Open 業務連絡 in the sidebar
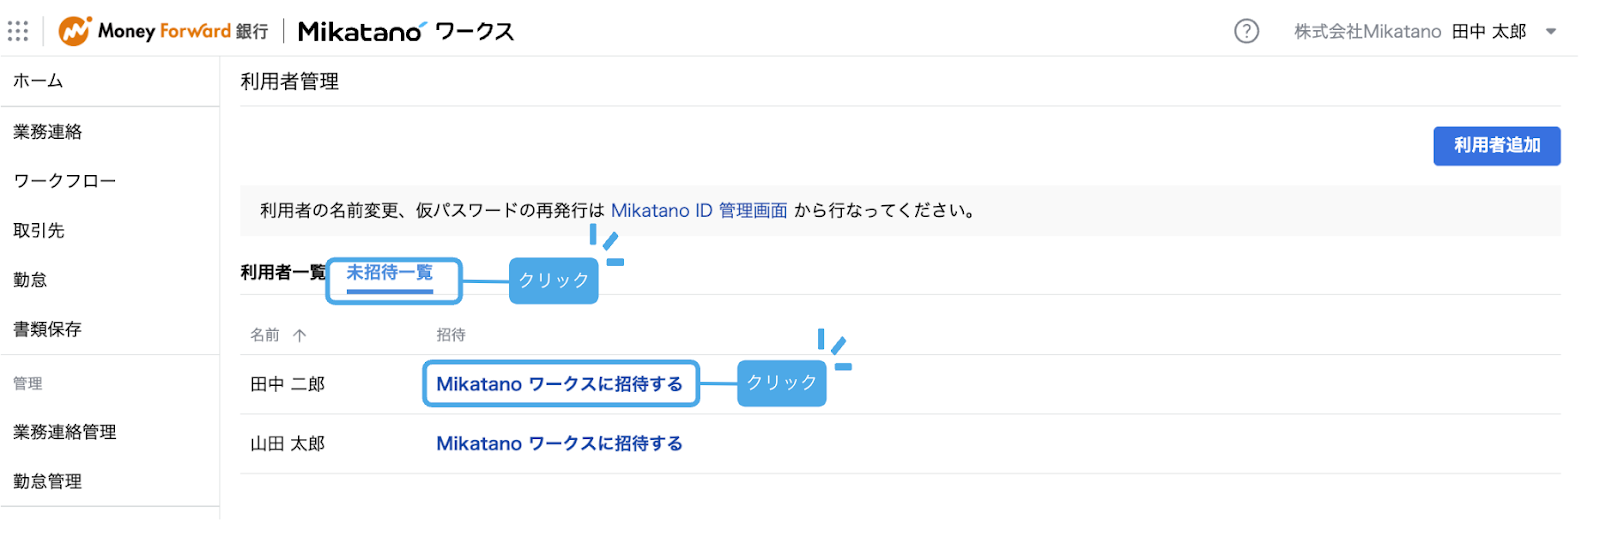The width and height of the screenshot is (1600, 537). (x=47, y=131)
